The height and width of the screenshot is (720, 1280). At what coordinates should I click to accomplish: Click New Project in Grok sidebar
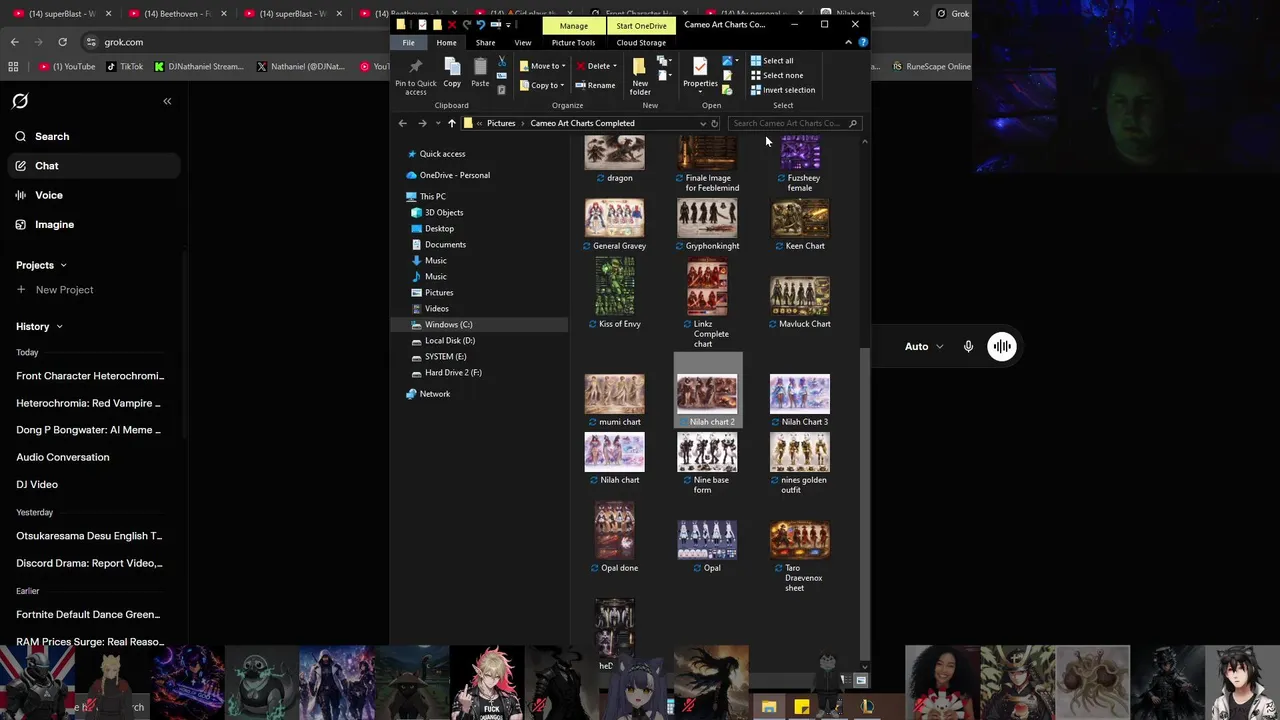[55, 289]
